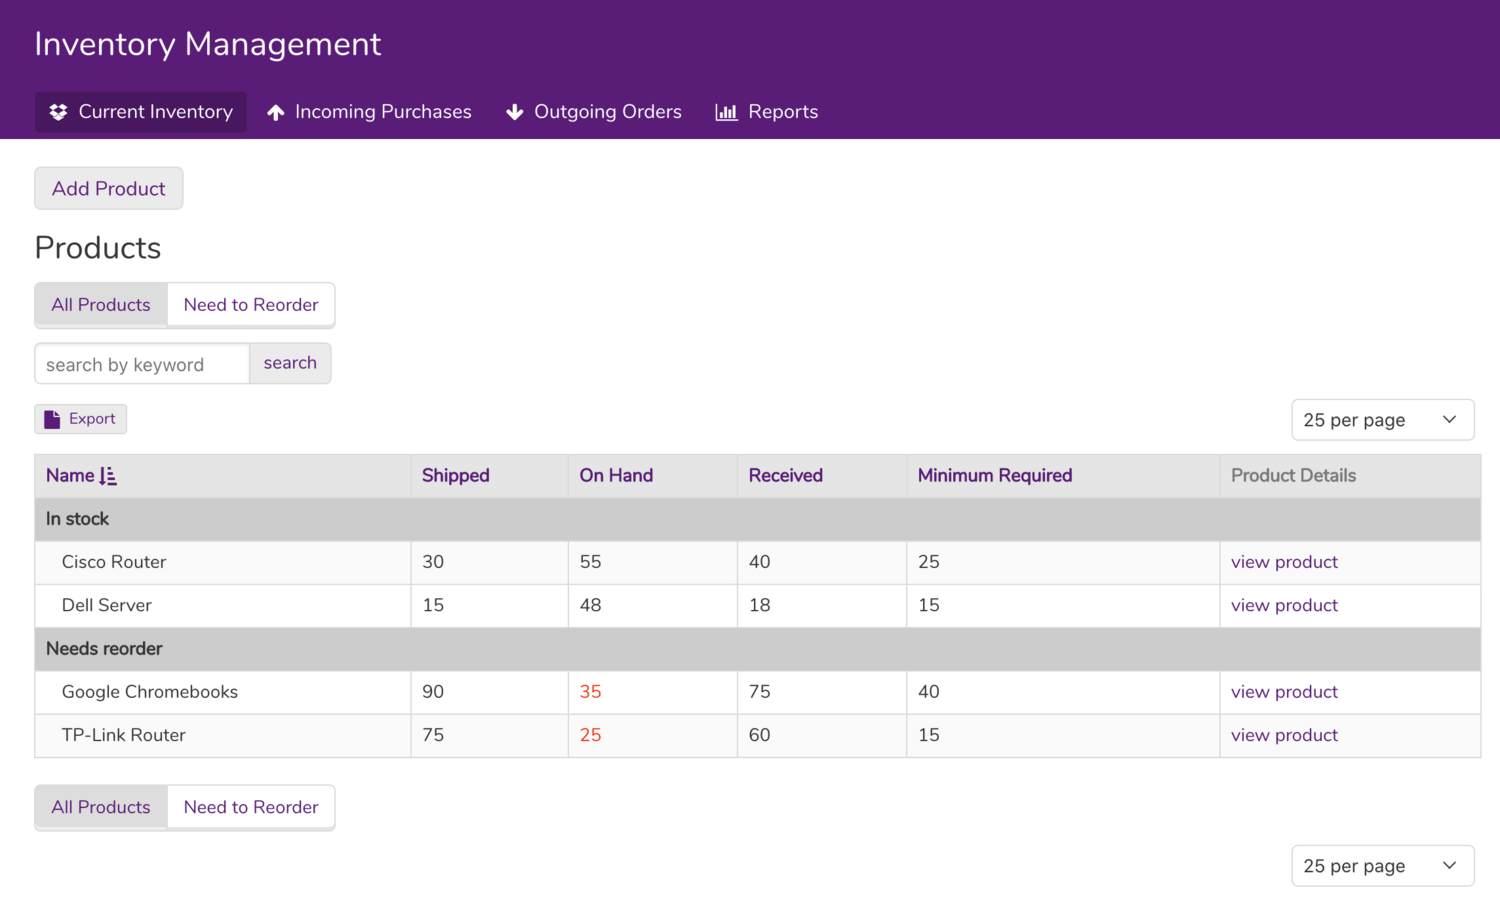
Task: Choose the bottom All Products filter
Action: coord(101,807)
